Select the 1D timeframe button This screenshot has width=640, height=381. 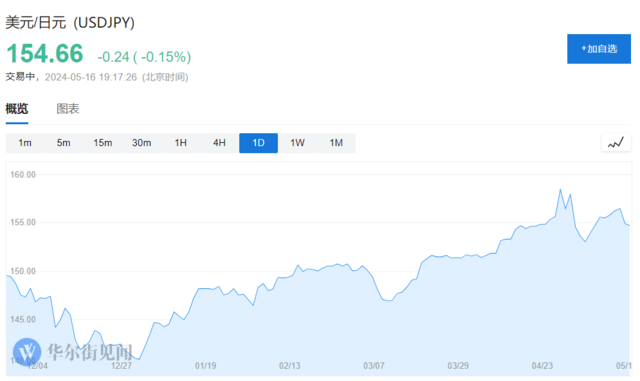[x=258, y=143]
